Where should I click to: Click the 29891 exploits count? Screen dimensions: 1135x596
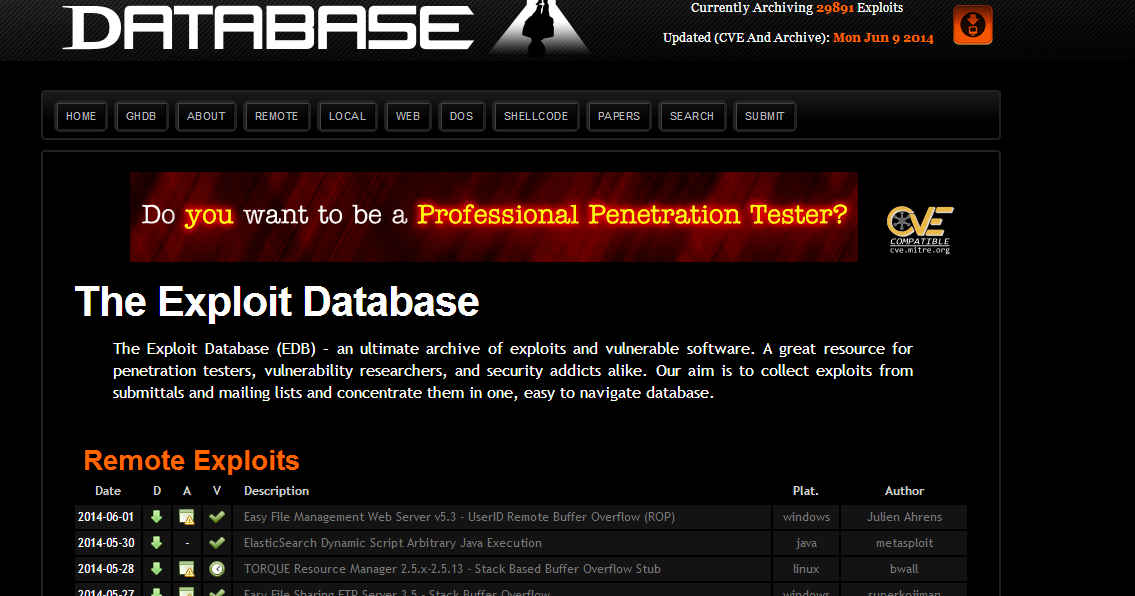click(x=835, y=8)
